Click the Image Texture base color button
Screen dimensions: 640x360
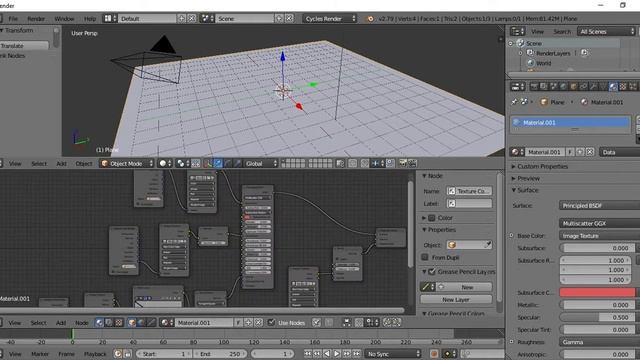[x=599, y=236]
